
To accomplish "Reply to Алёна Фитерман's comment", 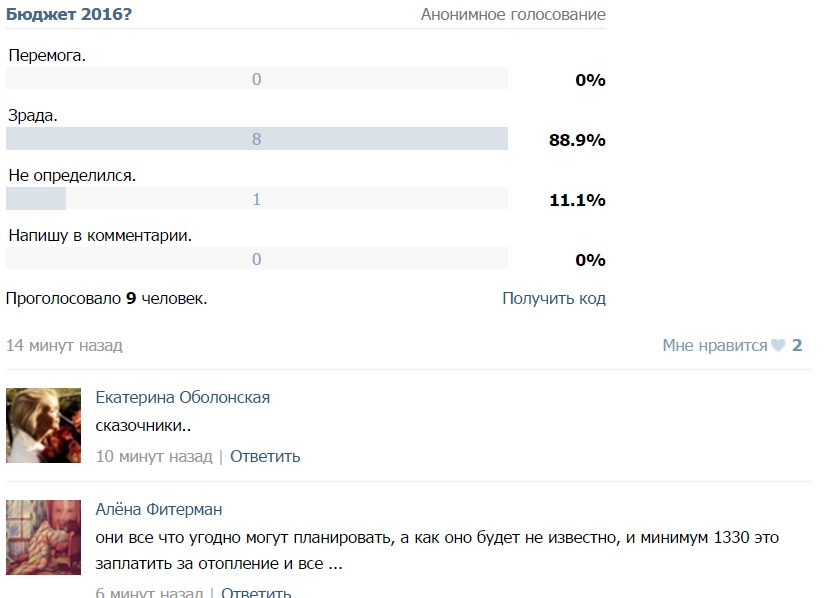I will pos(256,592).
